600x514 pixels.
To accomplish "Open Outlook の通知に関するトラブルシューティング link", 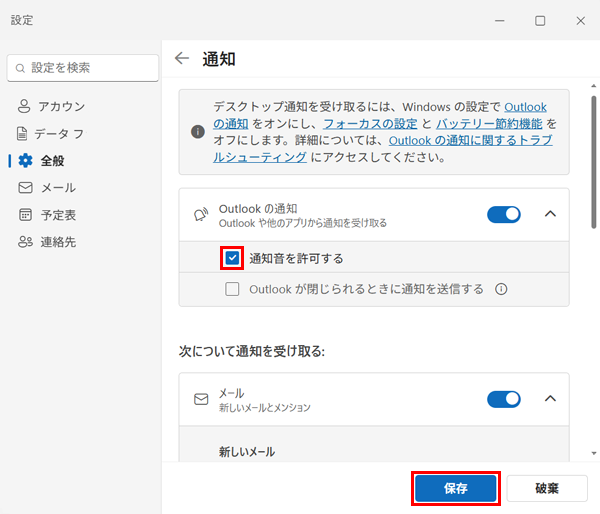I will [x=471, y=140].
